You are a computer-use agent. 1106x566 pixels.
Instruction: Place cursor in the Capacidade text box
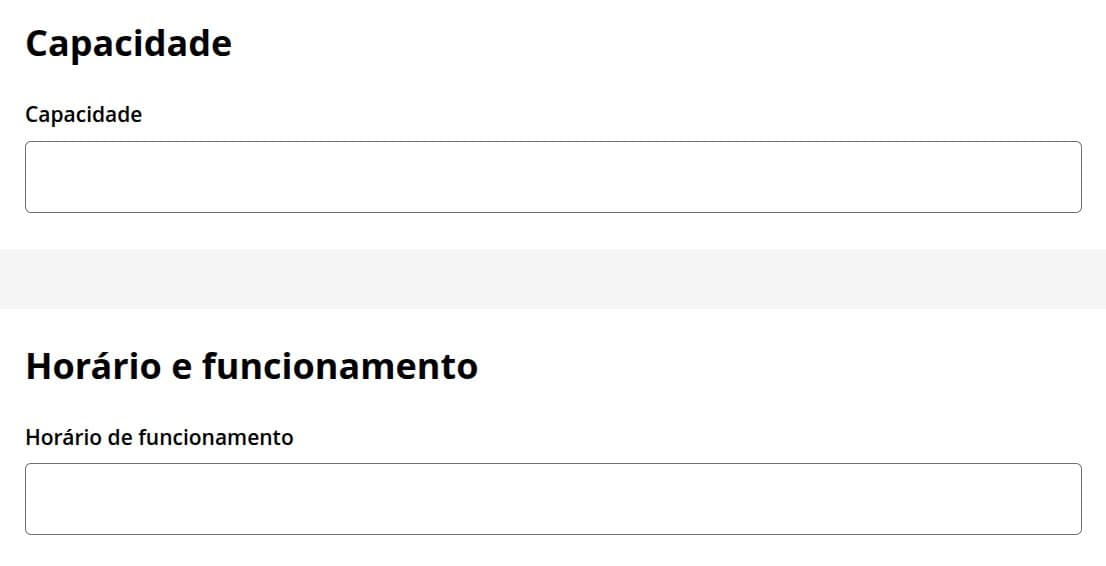[x=553, y=177]
